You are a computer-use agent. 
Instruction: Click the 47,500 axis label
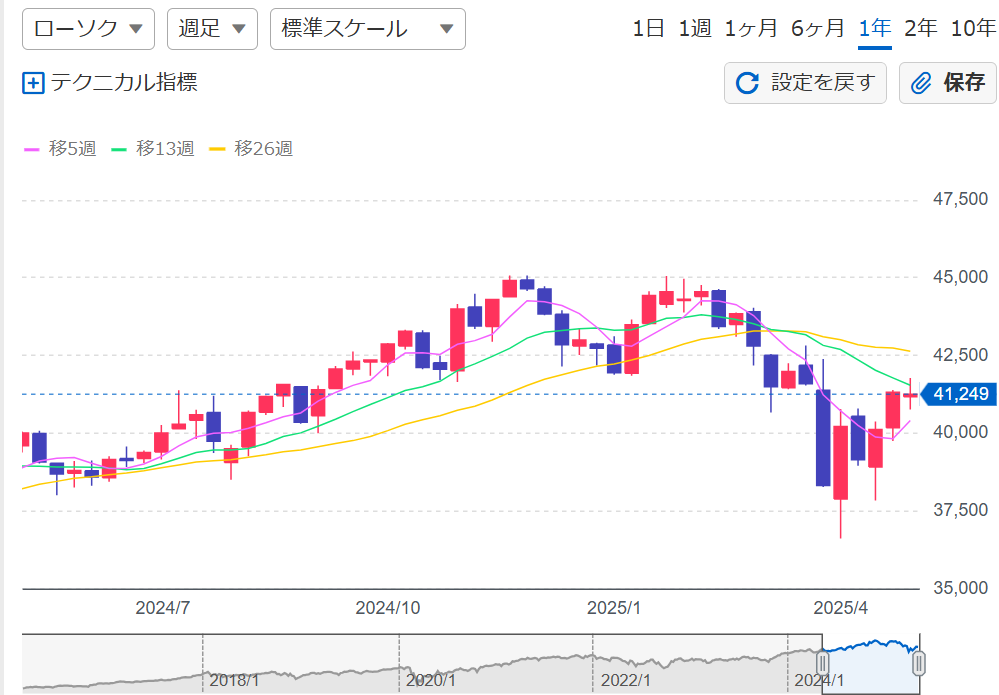tap(960, 199)
